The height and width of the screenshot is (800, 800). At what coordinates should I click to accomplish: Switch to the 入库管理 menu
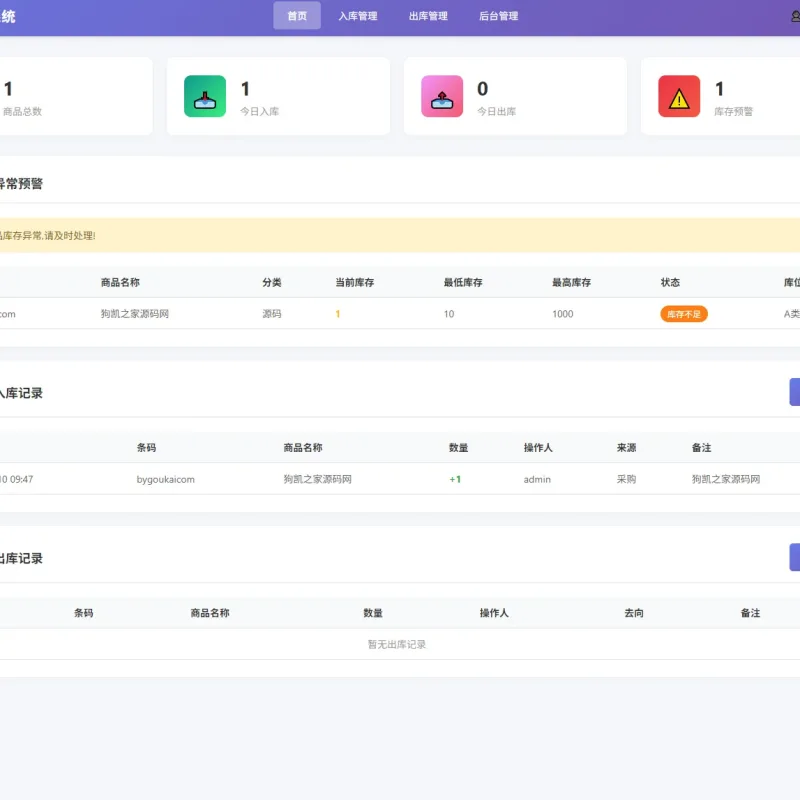358,16
